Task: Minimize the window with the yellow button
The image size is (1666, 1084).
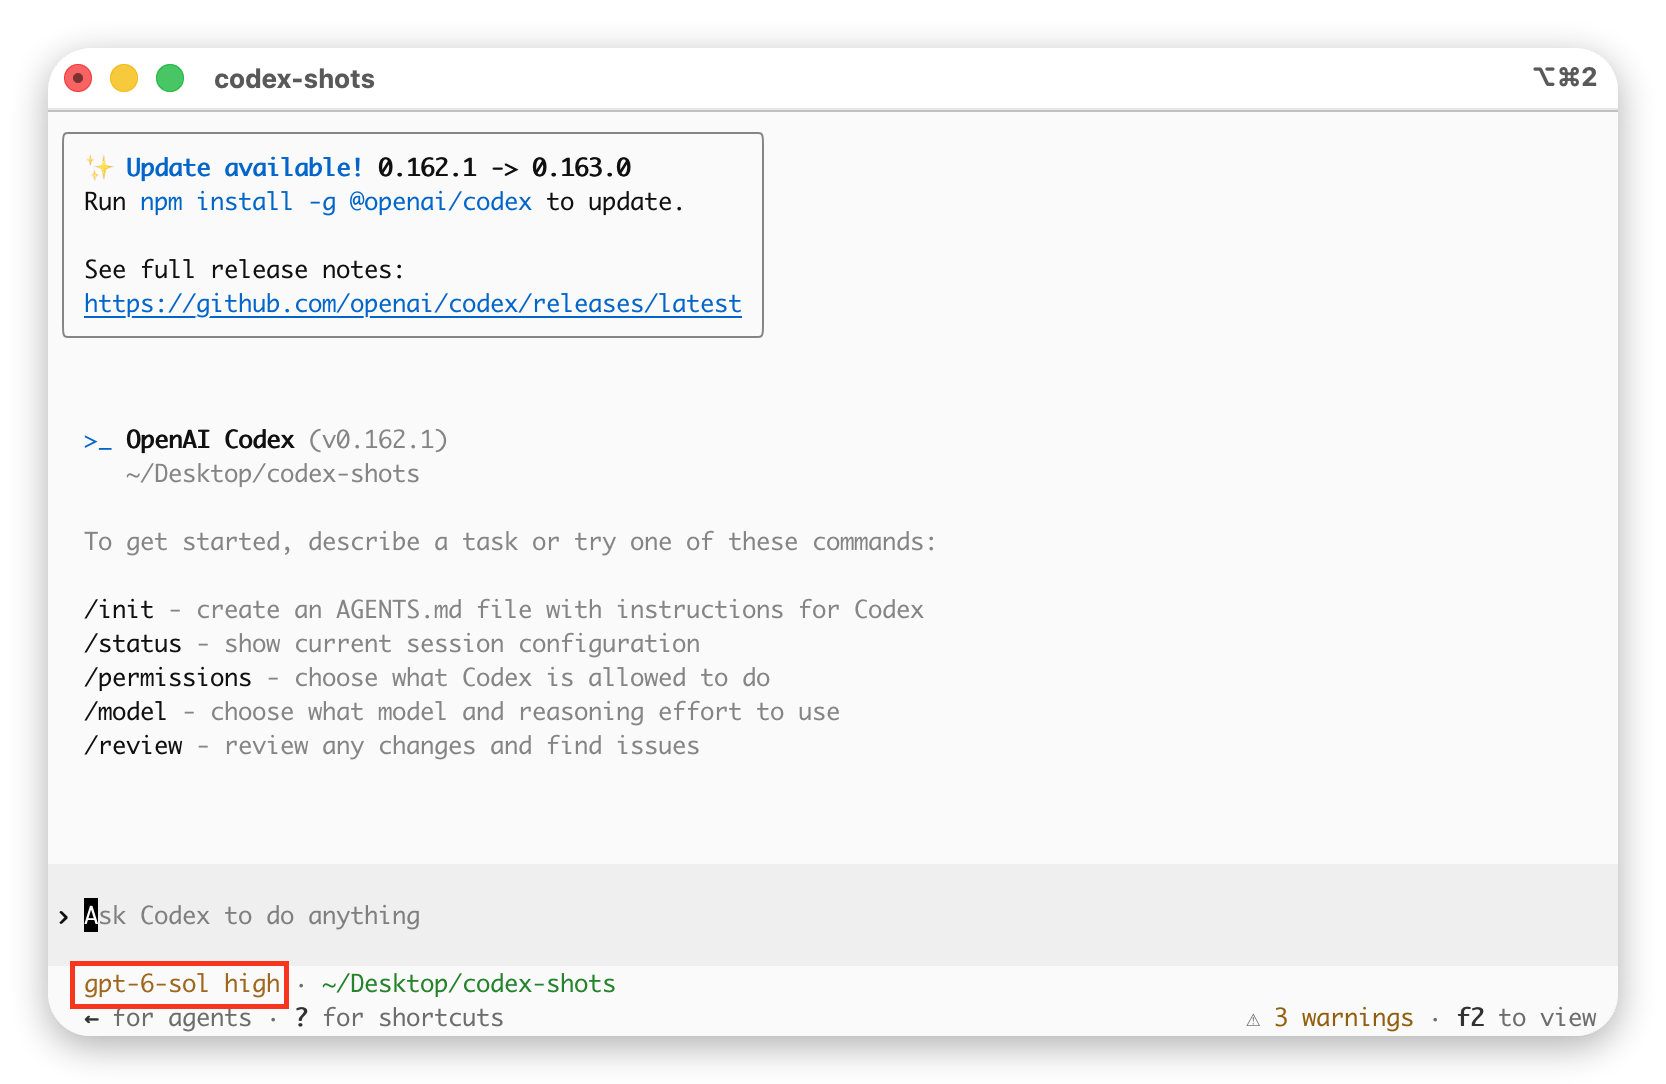Action: [x=124, y=78]
